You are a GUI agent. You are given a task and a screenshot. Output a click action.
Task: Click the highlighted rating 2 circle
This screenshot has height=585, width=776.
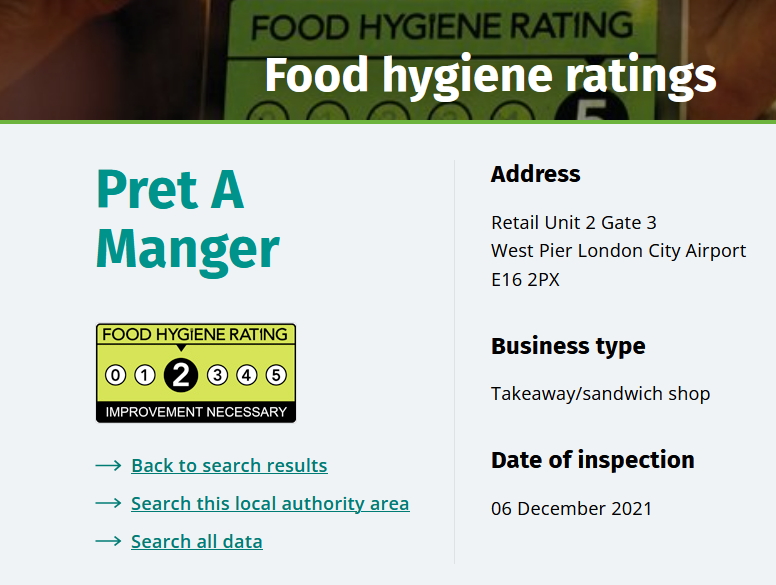click(181, 375)
